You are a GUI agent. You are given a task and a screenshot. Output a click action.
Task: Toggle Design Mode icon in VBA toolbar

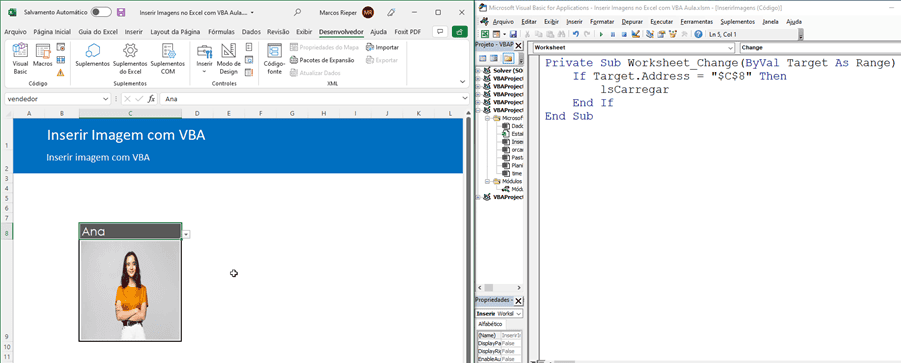tap(636, 34)
